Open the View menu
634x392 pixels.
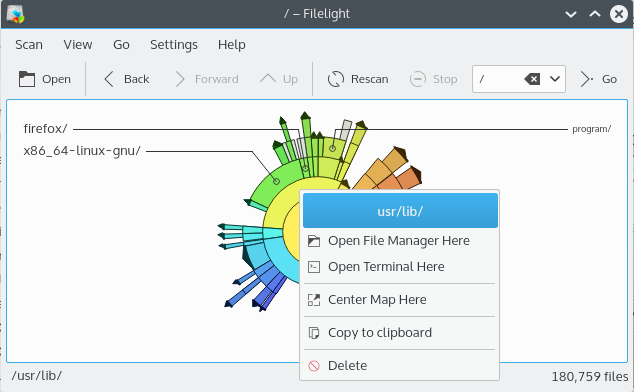tap(78, 44)
